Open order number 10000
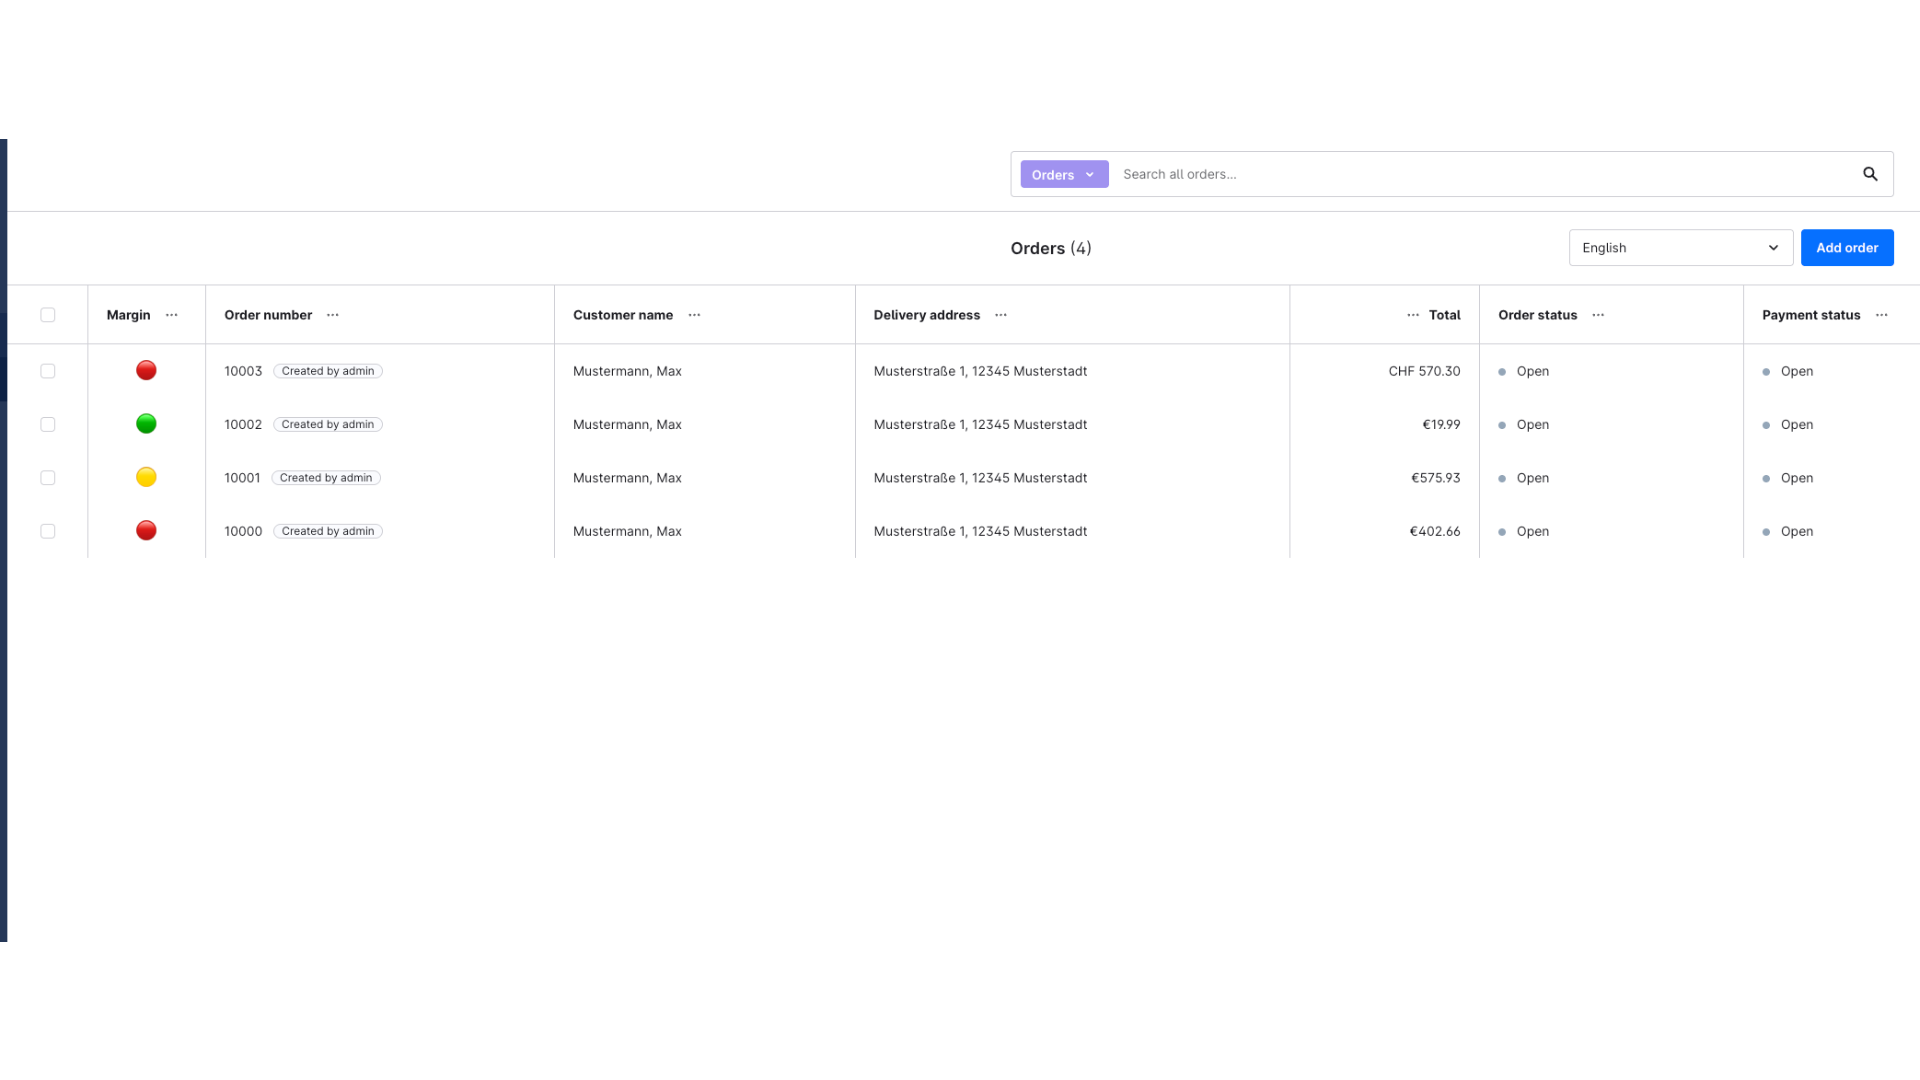 (x=243, y=532)
